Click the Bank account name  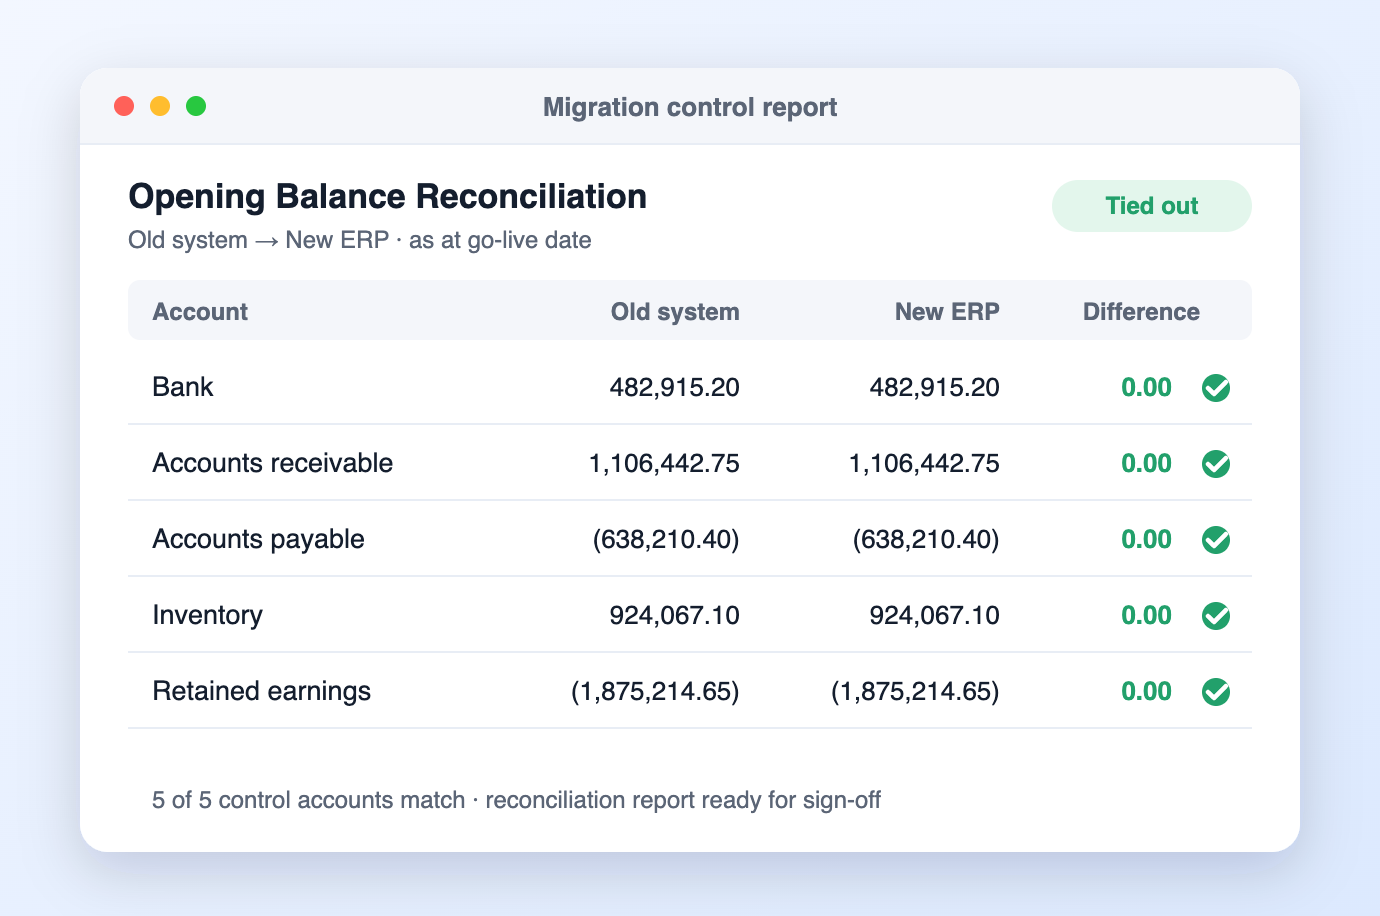183,387
